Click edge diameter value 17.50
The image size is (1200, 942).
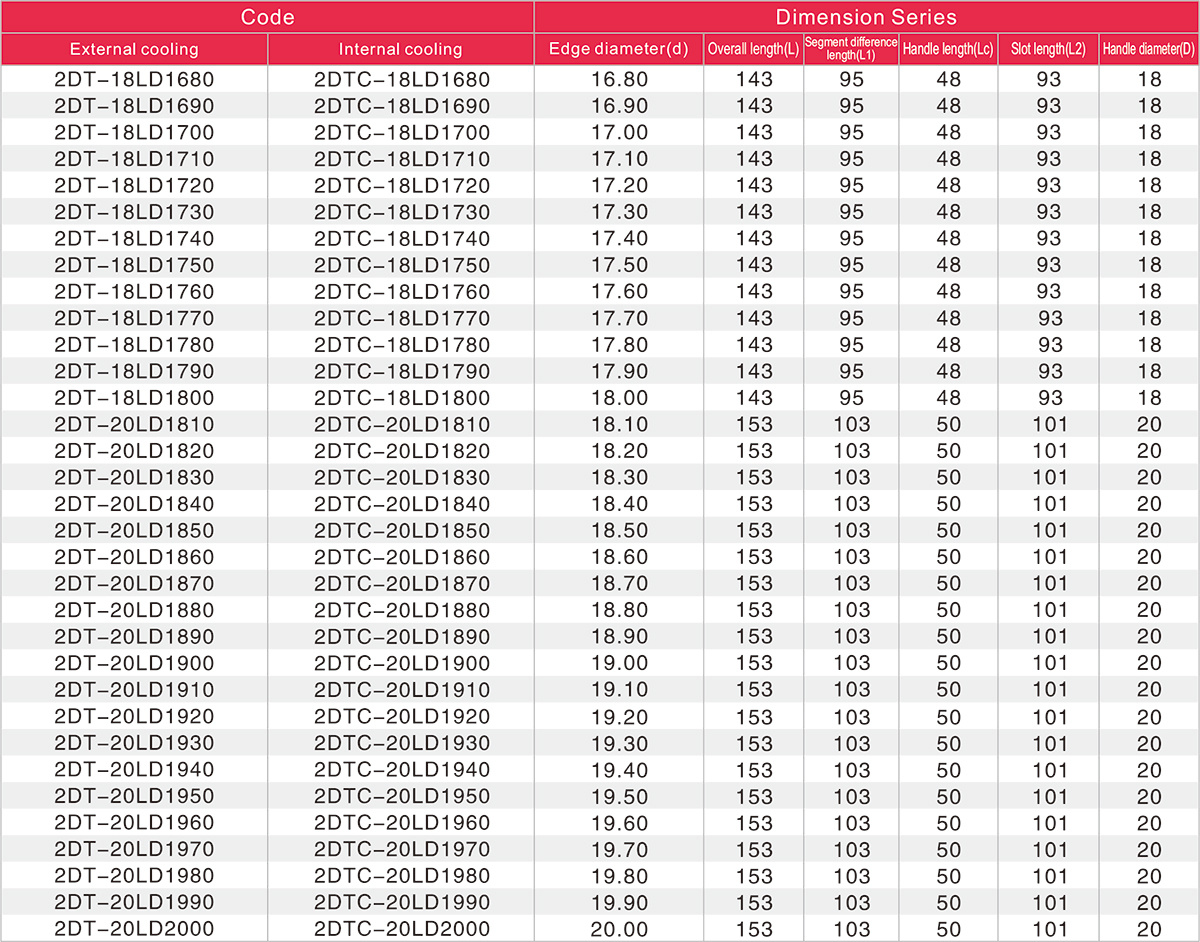point(619,265)
